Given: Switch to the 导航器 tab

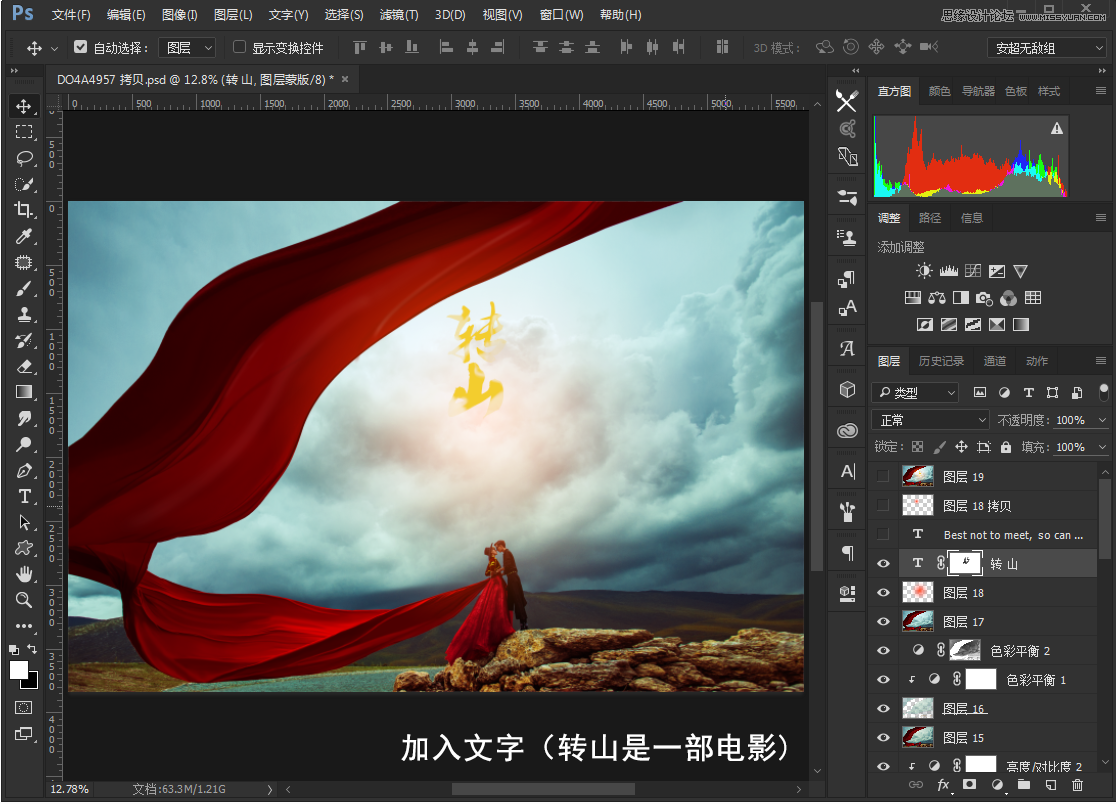Looking at the screenshot, I should (979, 91).
